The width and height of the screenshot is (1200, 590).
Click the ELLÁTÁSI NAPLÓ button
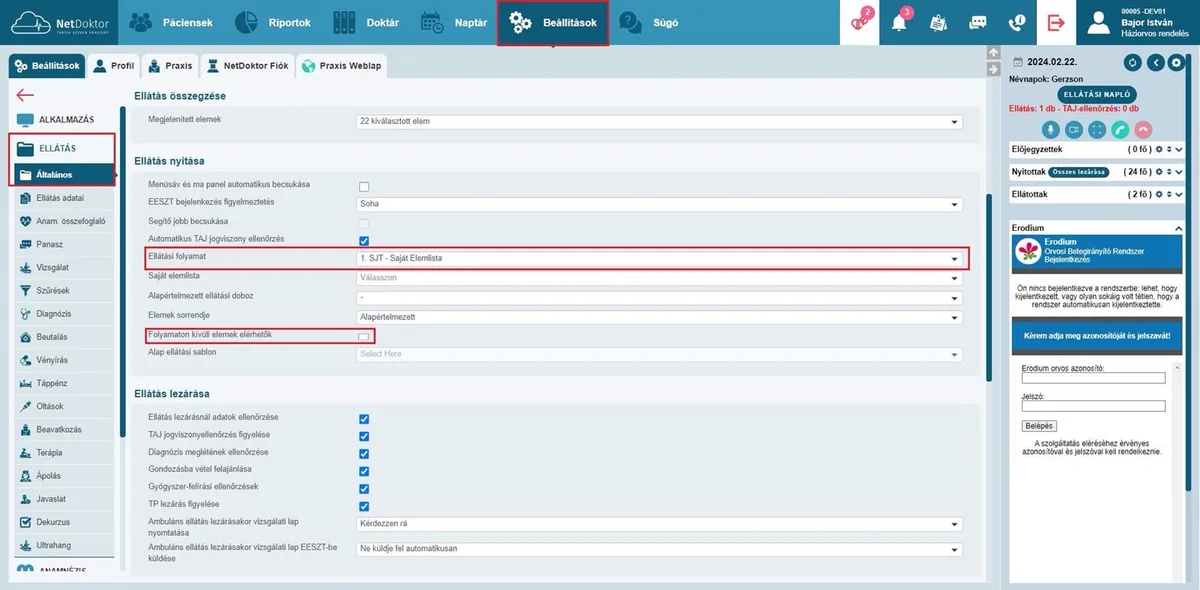pos(1096,94)
